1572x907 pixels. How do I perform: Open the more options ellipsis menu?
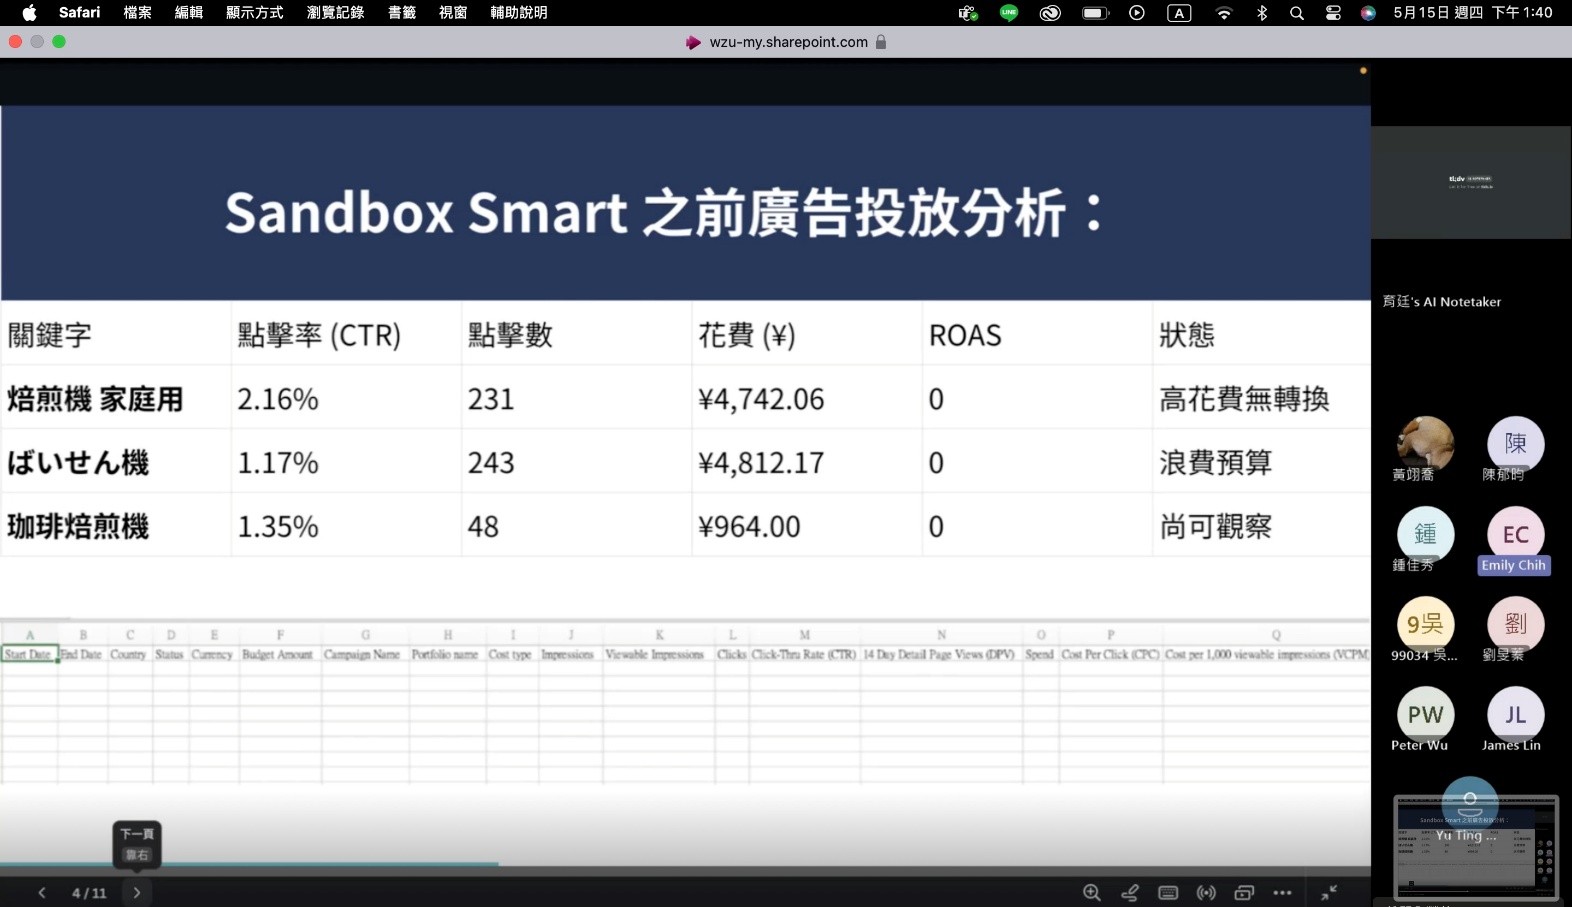(x=1283, y=892)
